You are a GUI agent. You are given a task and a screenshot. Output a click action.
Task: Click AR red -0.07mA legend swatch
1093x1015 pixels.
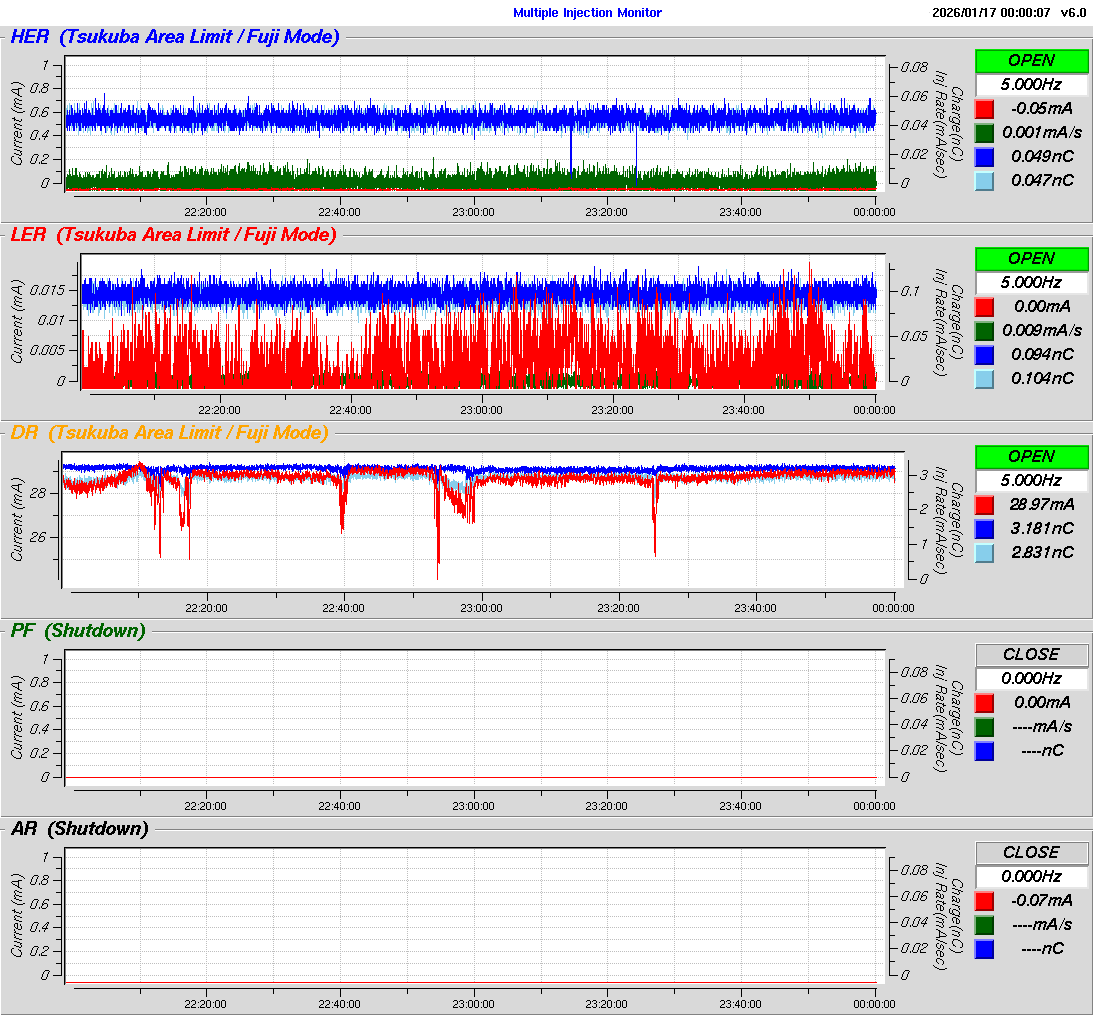(x=985, y=900)
